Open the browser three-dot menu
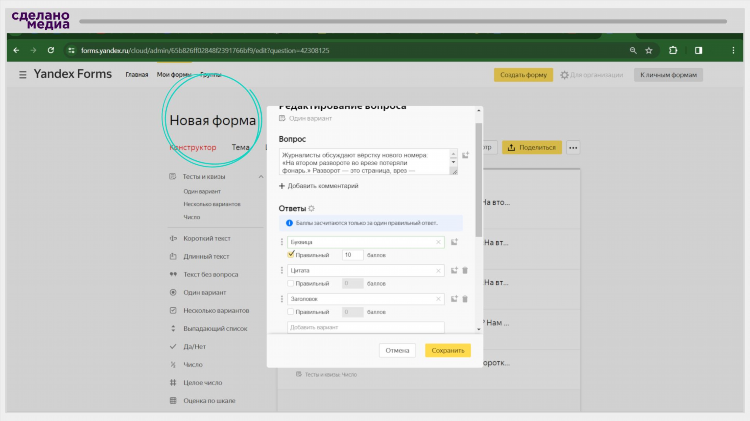This screenshot has height=421, width=750. 733,50
